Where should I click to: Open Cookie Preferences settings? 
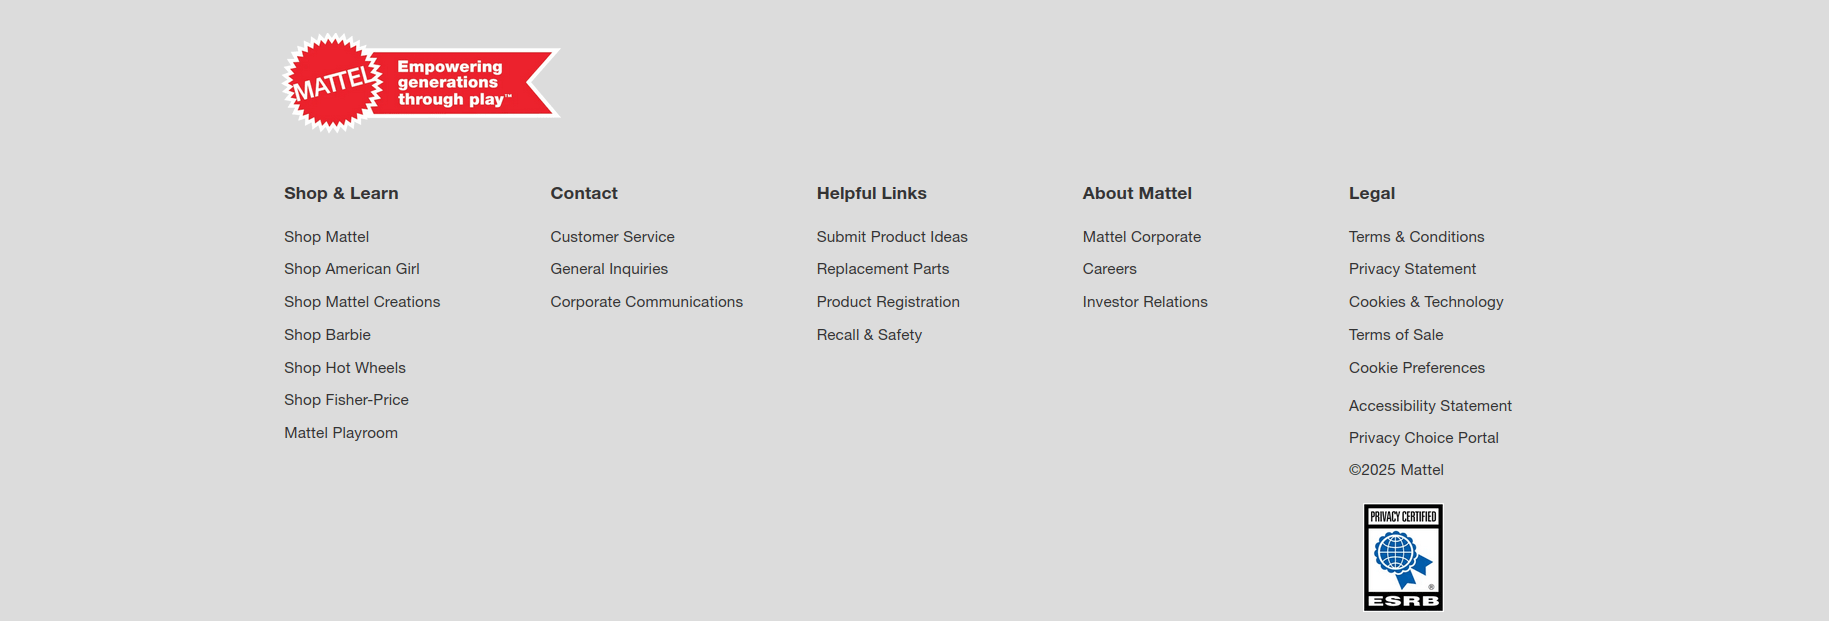click(1416, 368)
